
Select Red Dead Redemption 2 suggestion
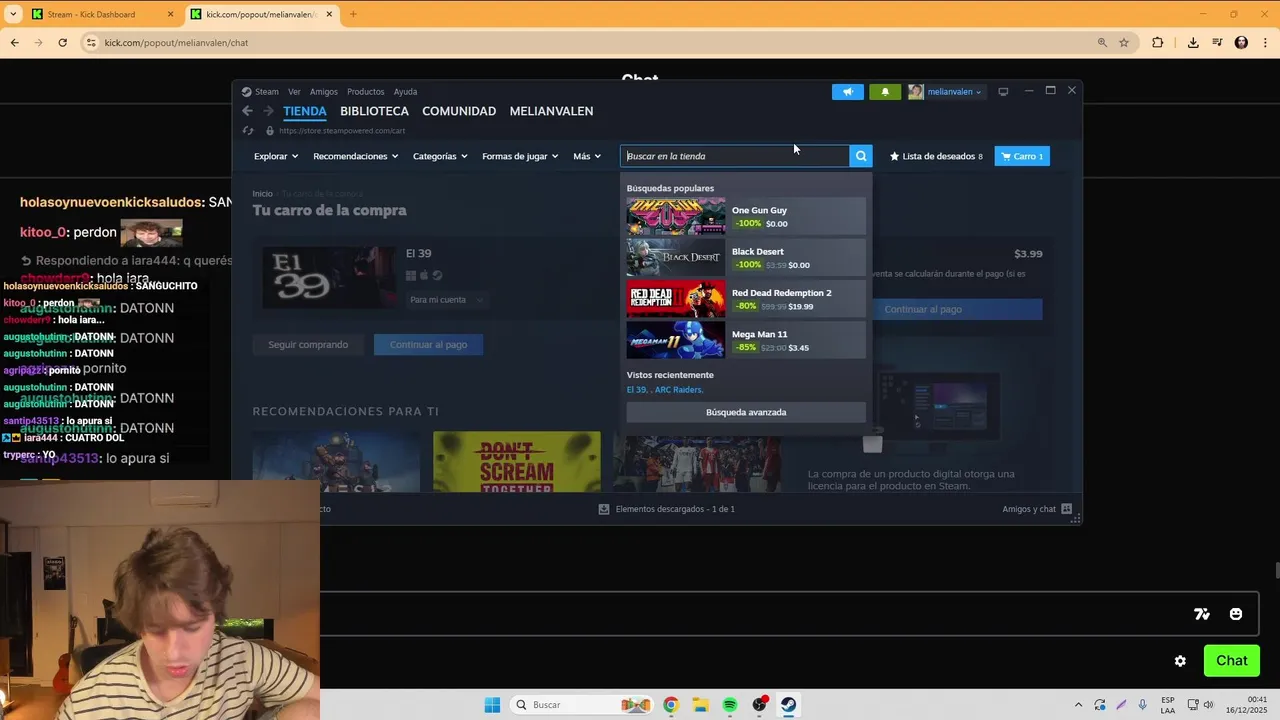pyautogui.click(x=746, y=299)
